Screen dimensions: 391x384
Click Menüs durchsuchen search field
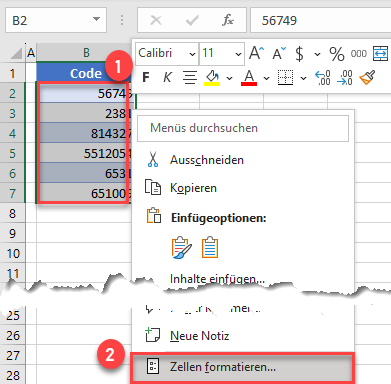point(243,128)
